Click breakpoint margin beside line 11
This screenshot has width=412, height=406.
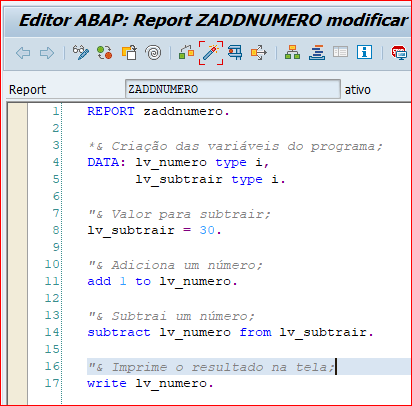click(x=17, y=281)
